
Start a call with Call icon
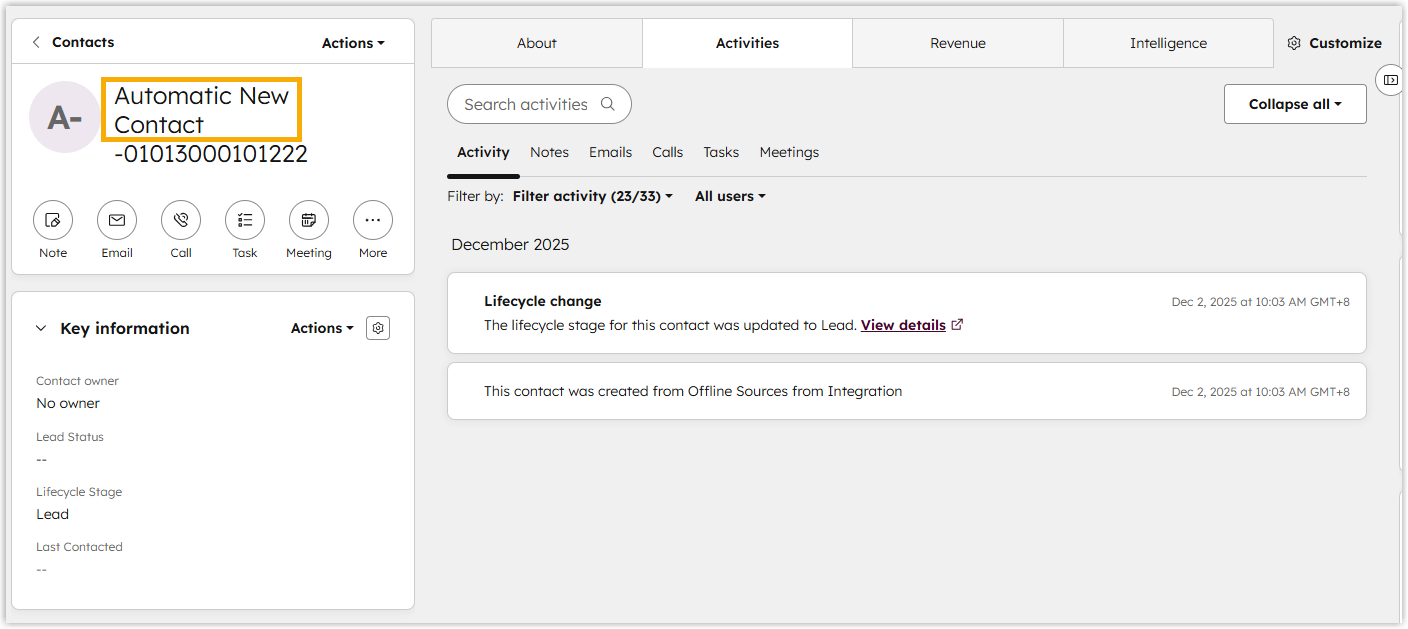181,220
